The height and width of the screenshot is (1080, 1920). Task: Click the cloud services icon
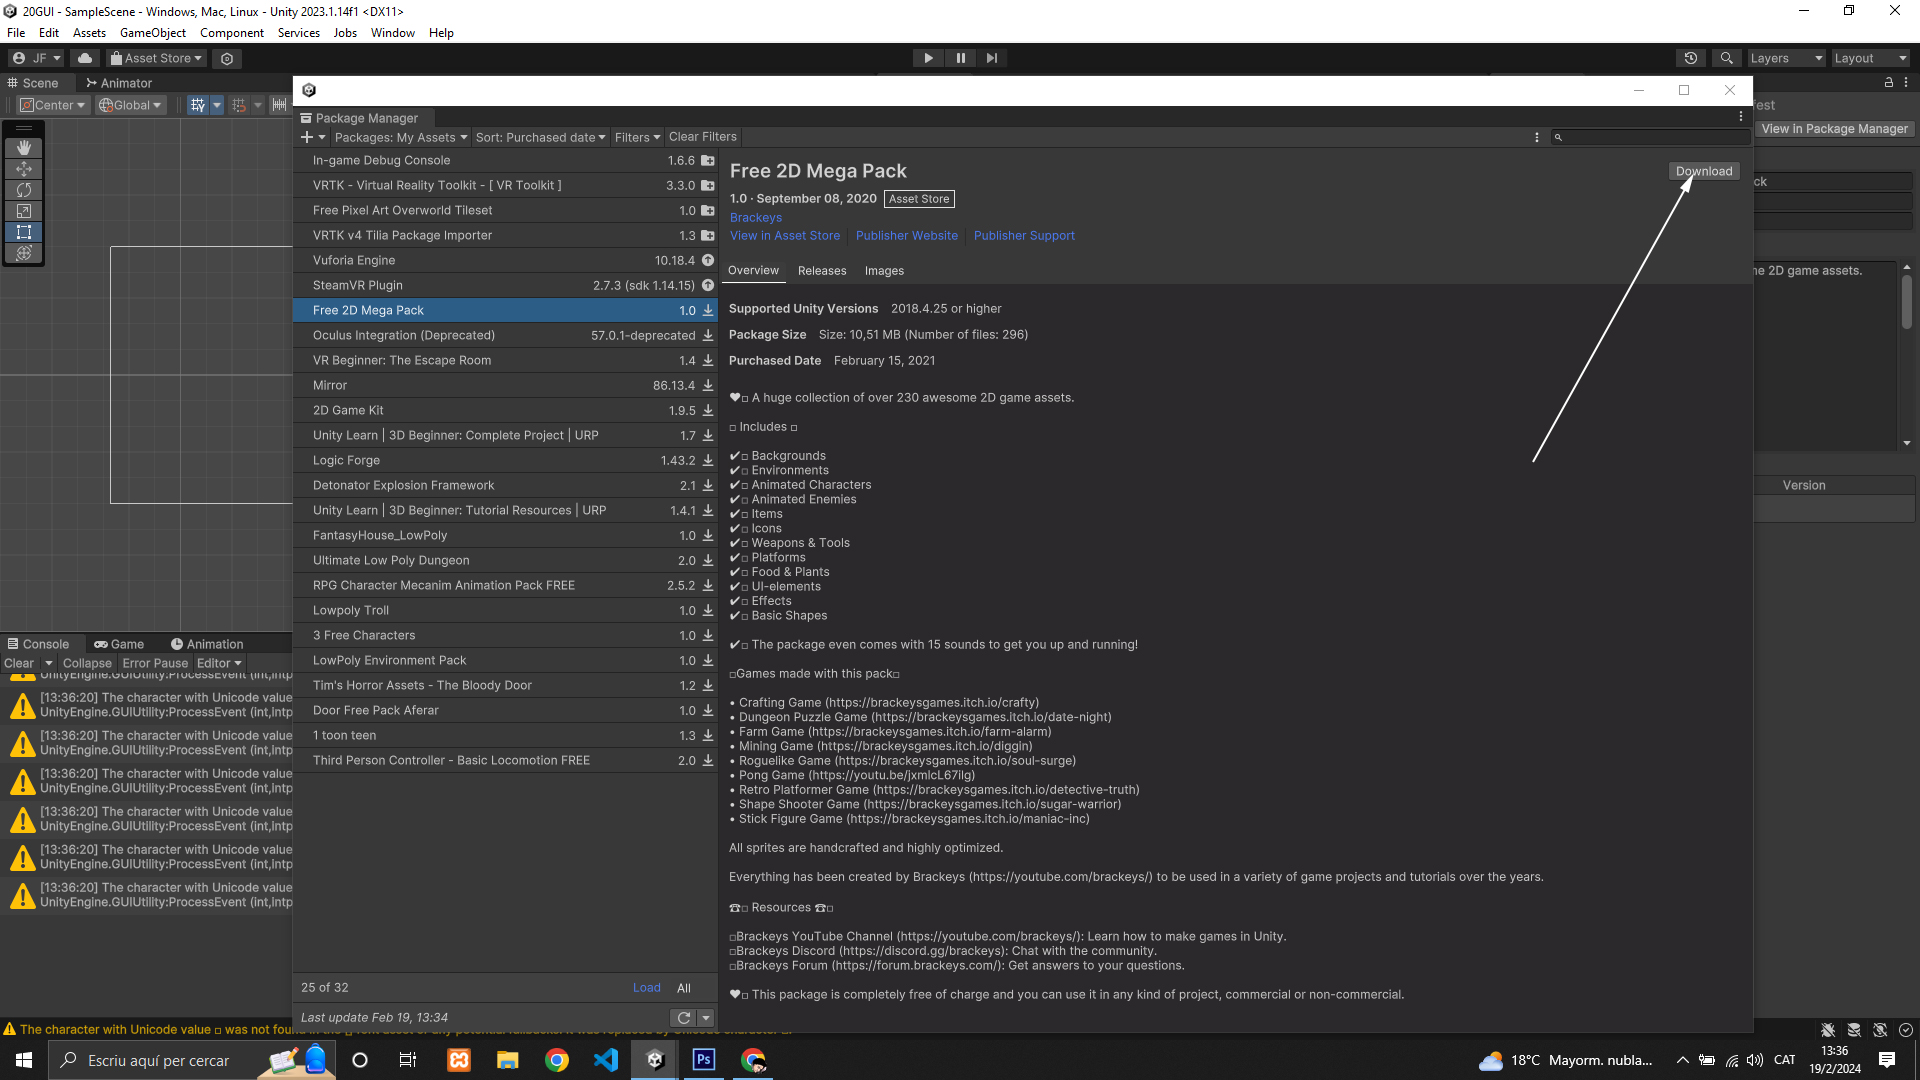[x=85, y=58]
